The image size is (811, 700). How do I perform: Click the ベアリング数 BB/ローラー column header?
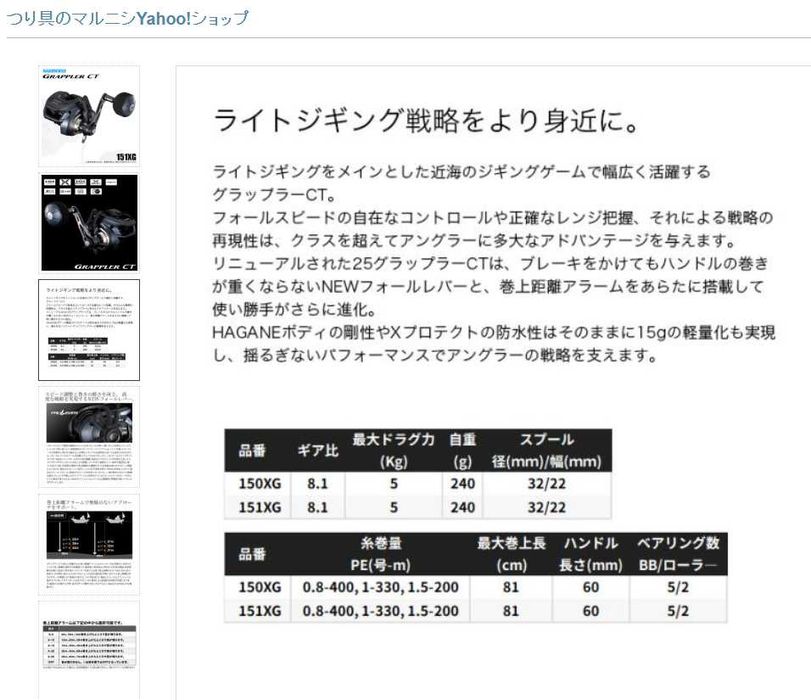[x=678, y=554]
